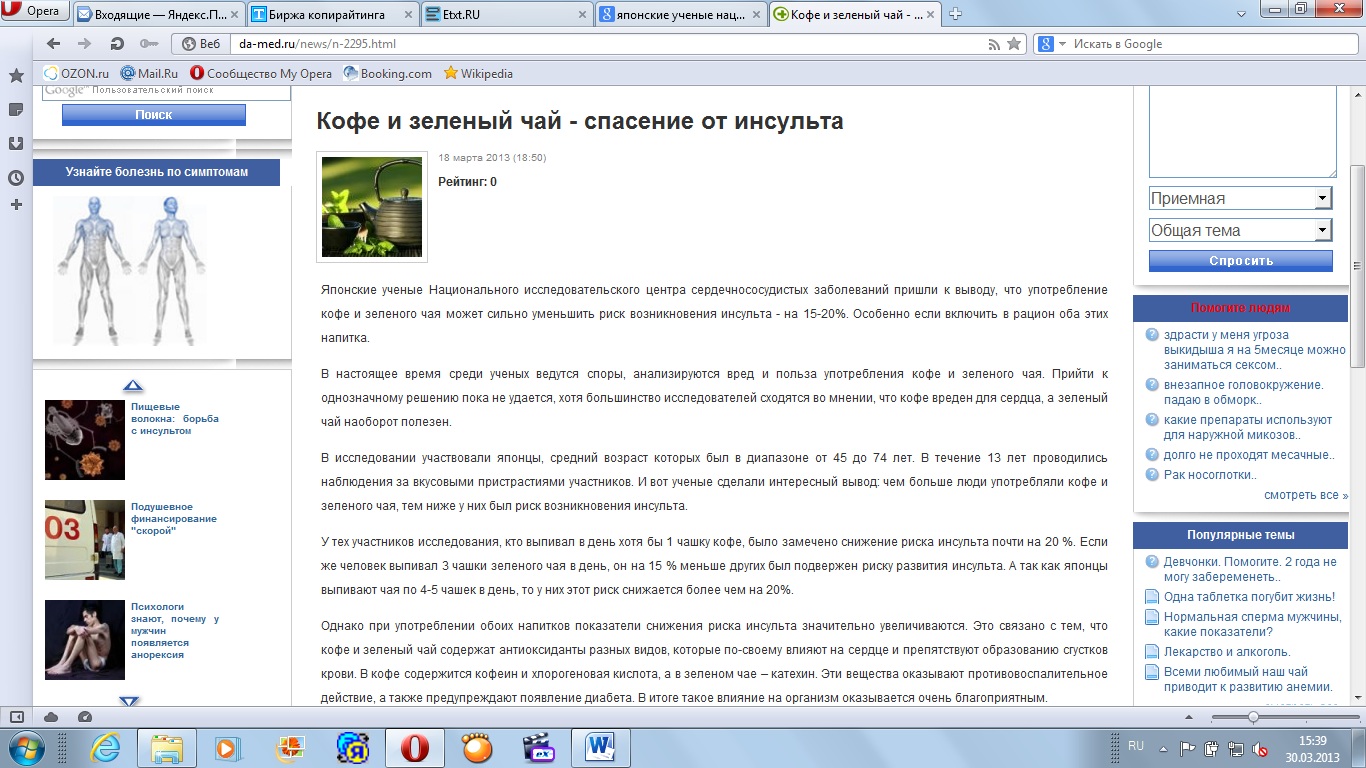This screenshot has height=768, width=1366.
Task: Click the Спросить button
Action: coord(1241,260)
